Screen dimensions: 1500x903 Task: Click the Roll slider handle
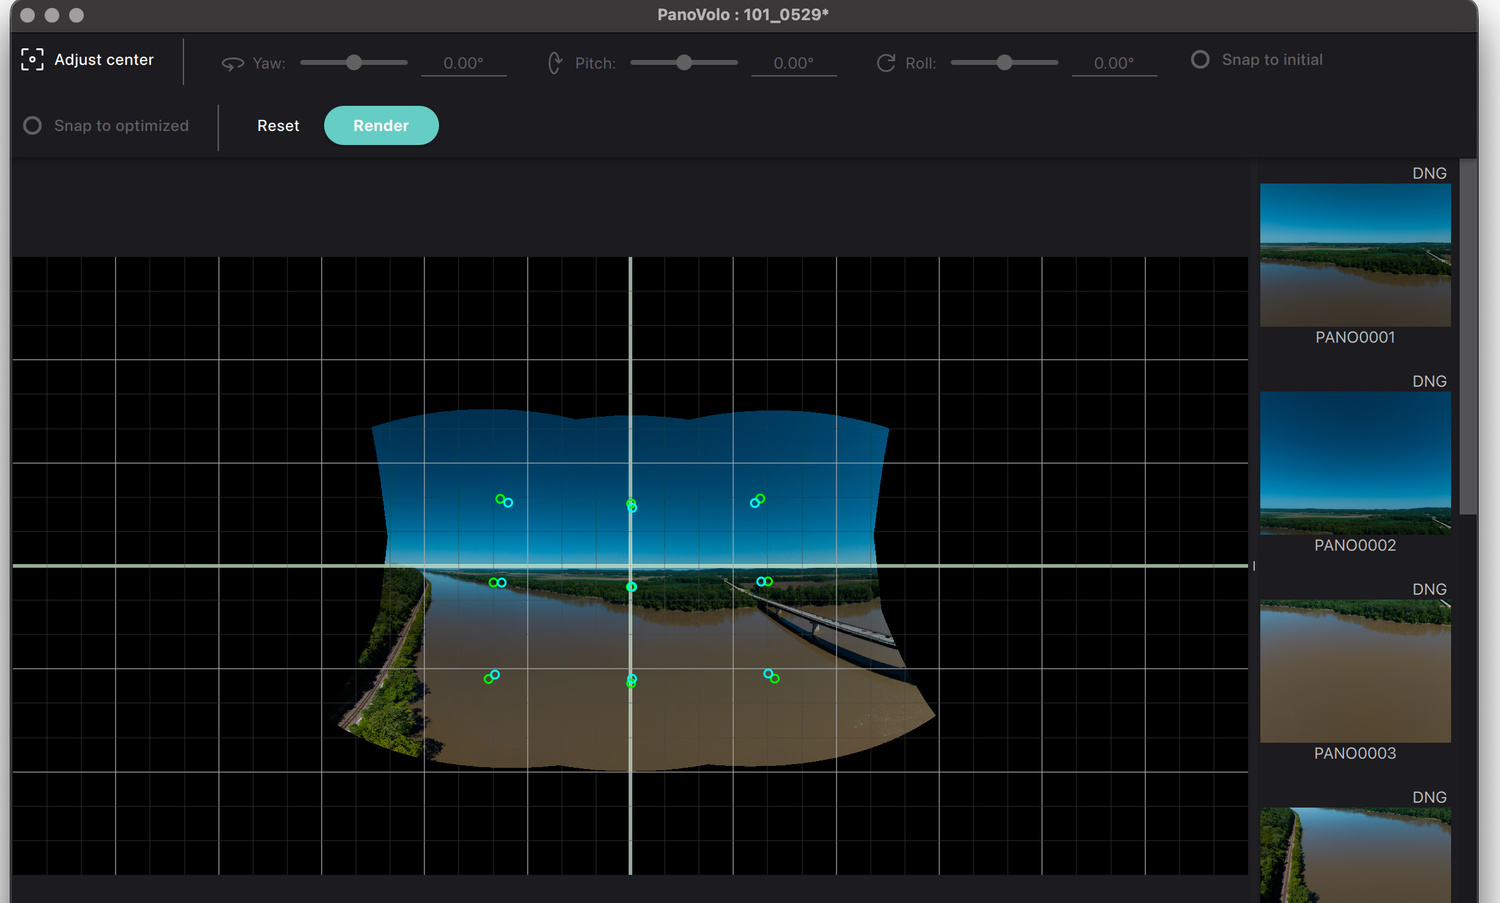[1004, 62]
